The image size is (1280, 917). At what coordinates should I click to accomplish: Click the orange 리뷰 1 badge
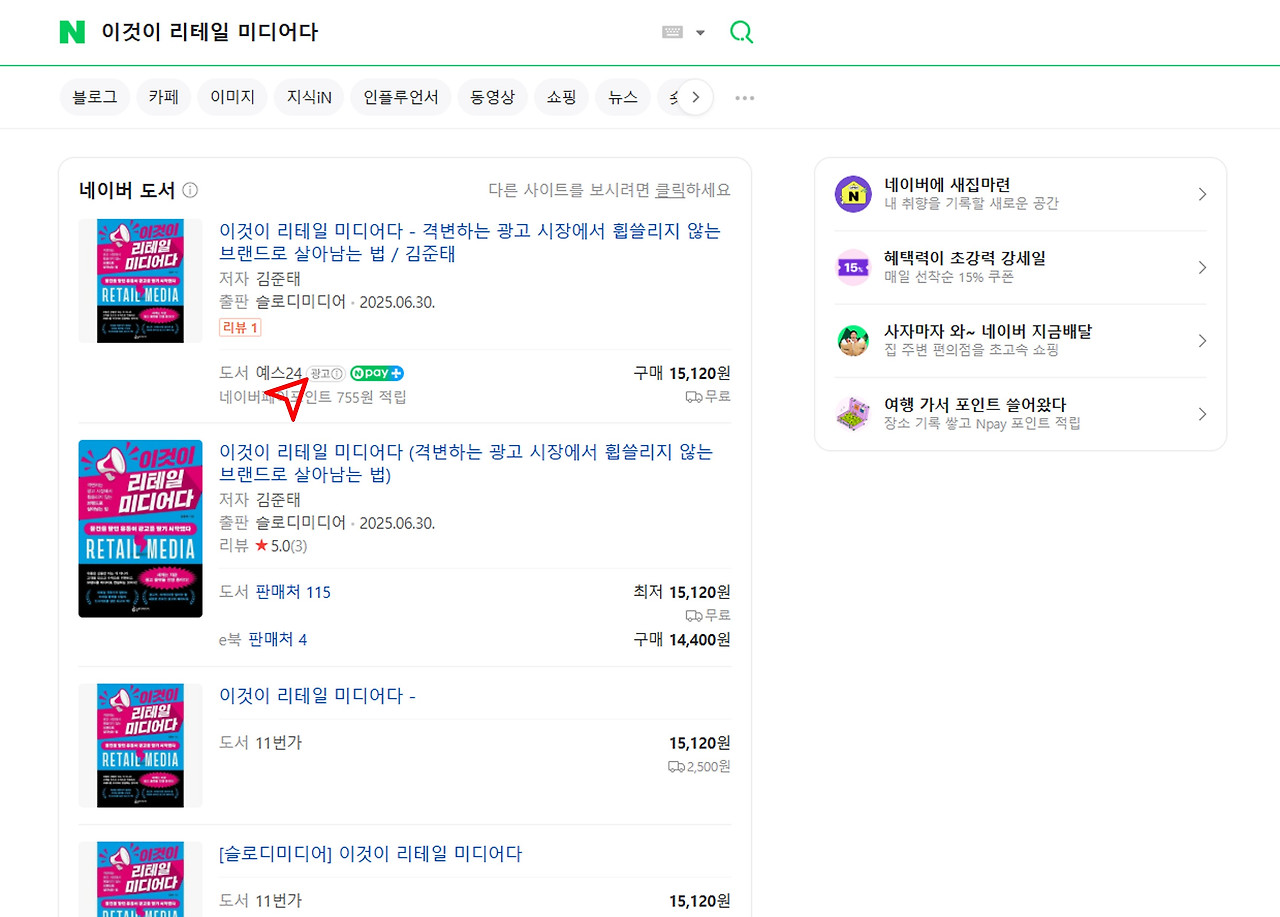240,327
